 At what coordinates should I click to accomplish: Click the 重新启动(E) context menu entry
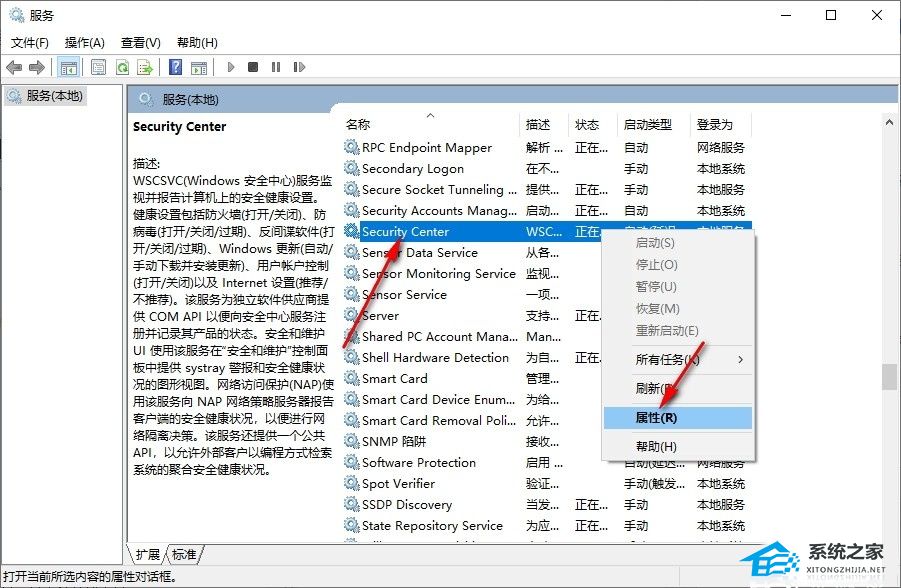[678, 330]
